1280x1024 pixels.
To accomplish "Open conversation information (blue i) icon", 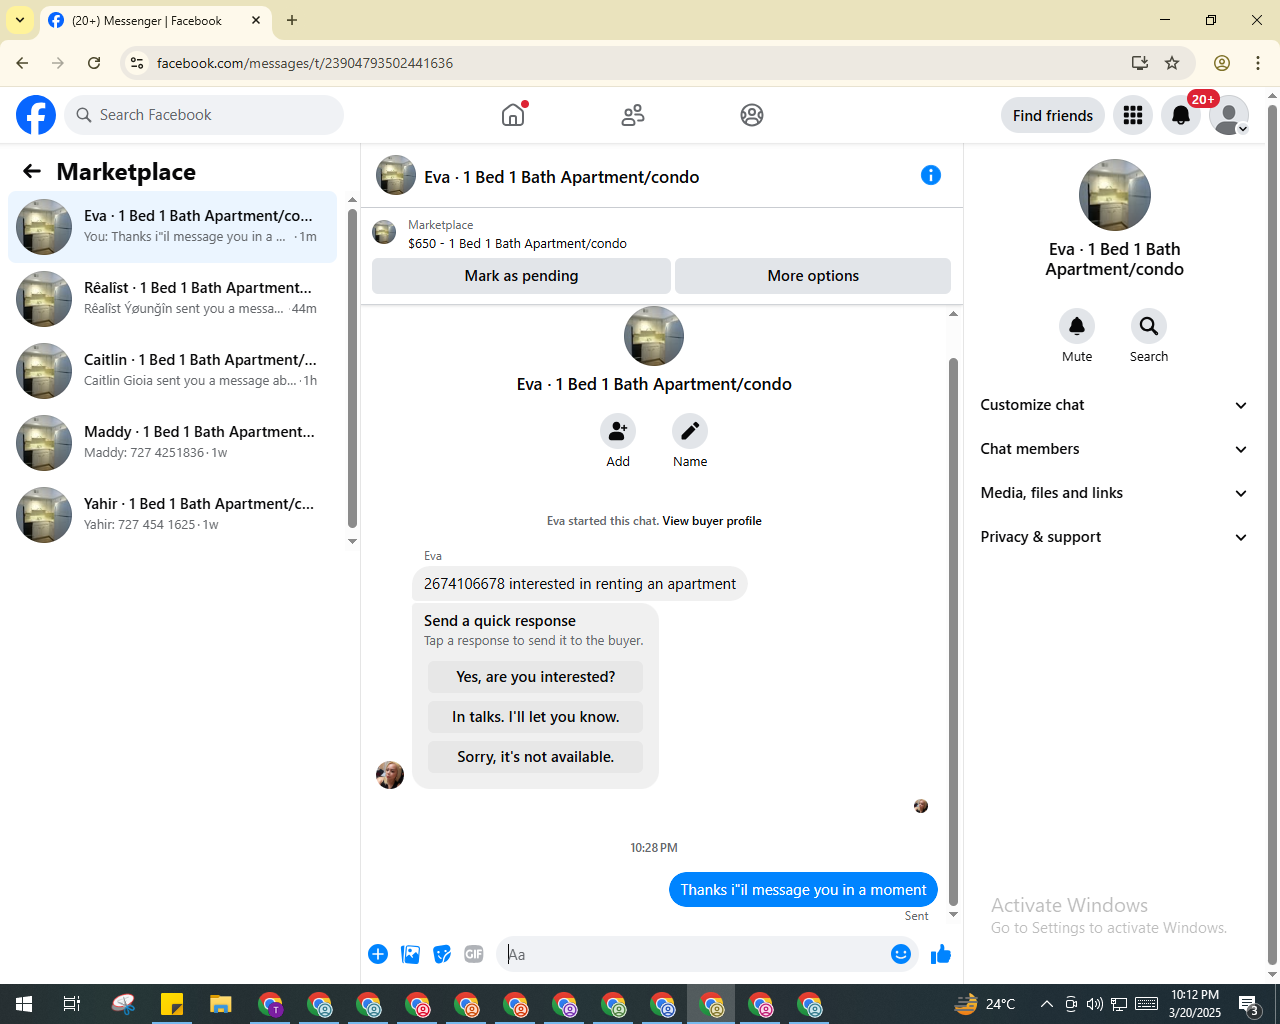I will pos(931,175).
